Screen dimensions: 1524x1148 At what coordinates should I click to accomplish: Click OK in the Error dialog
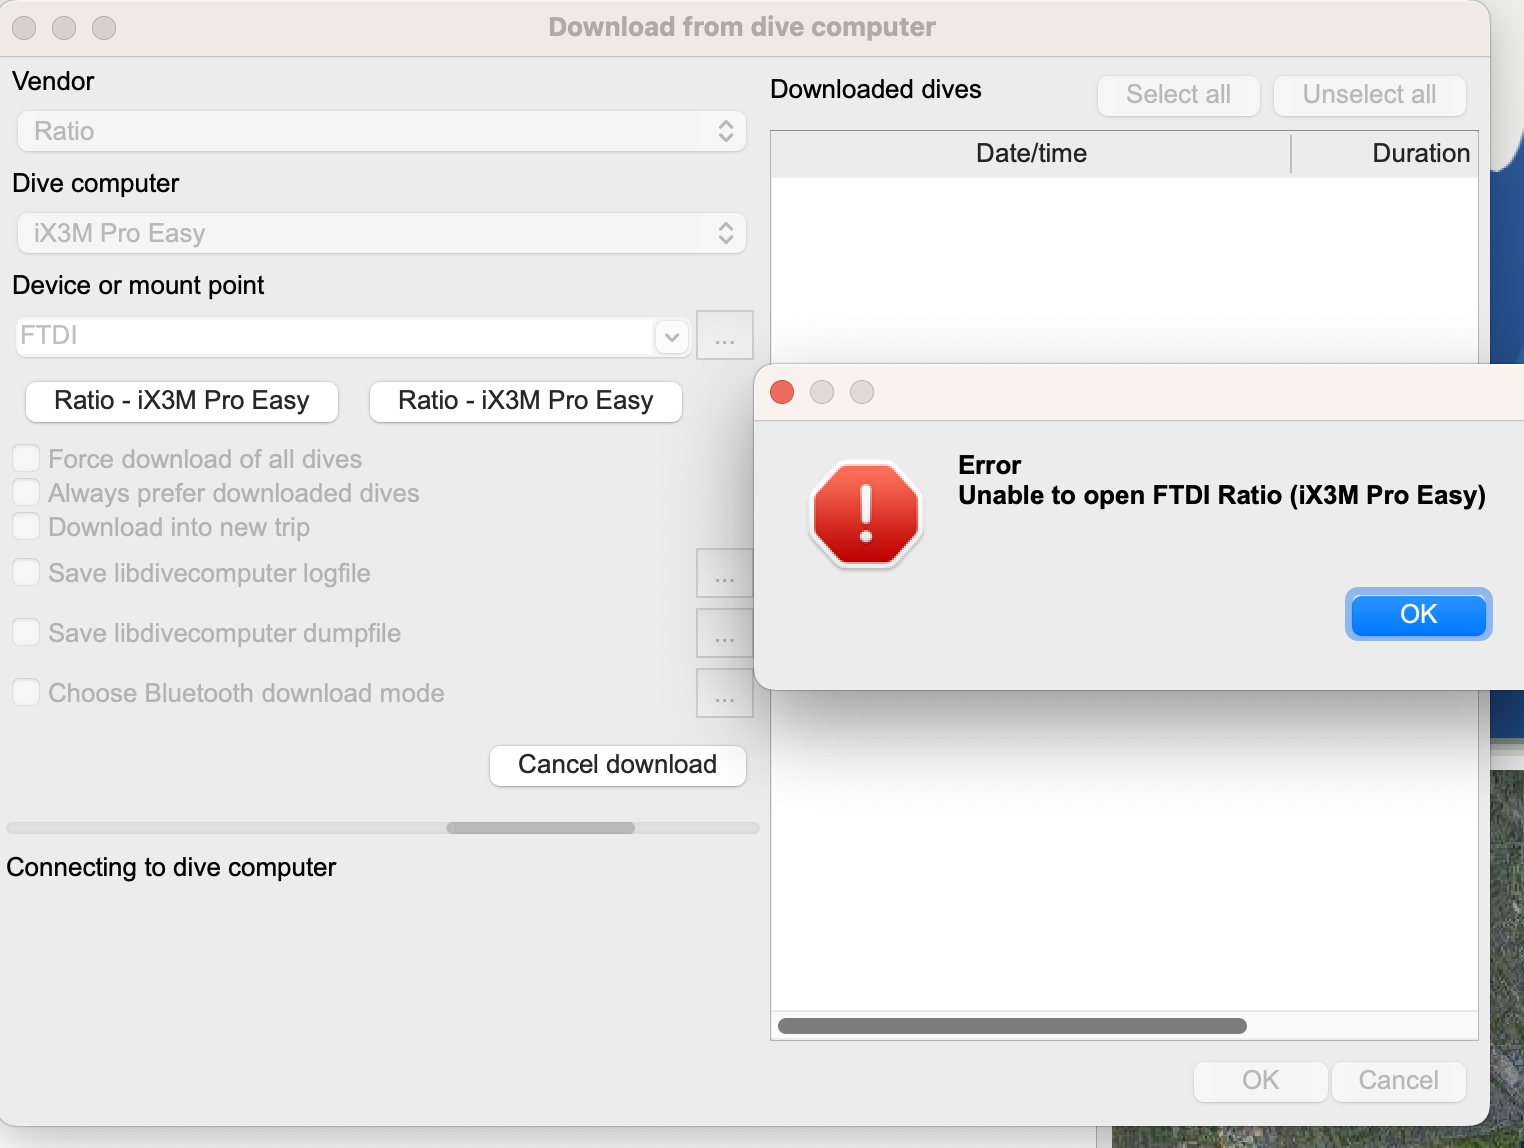1418,614
